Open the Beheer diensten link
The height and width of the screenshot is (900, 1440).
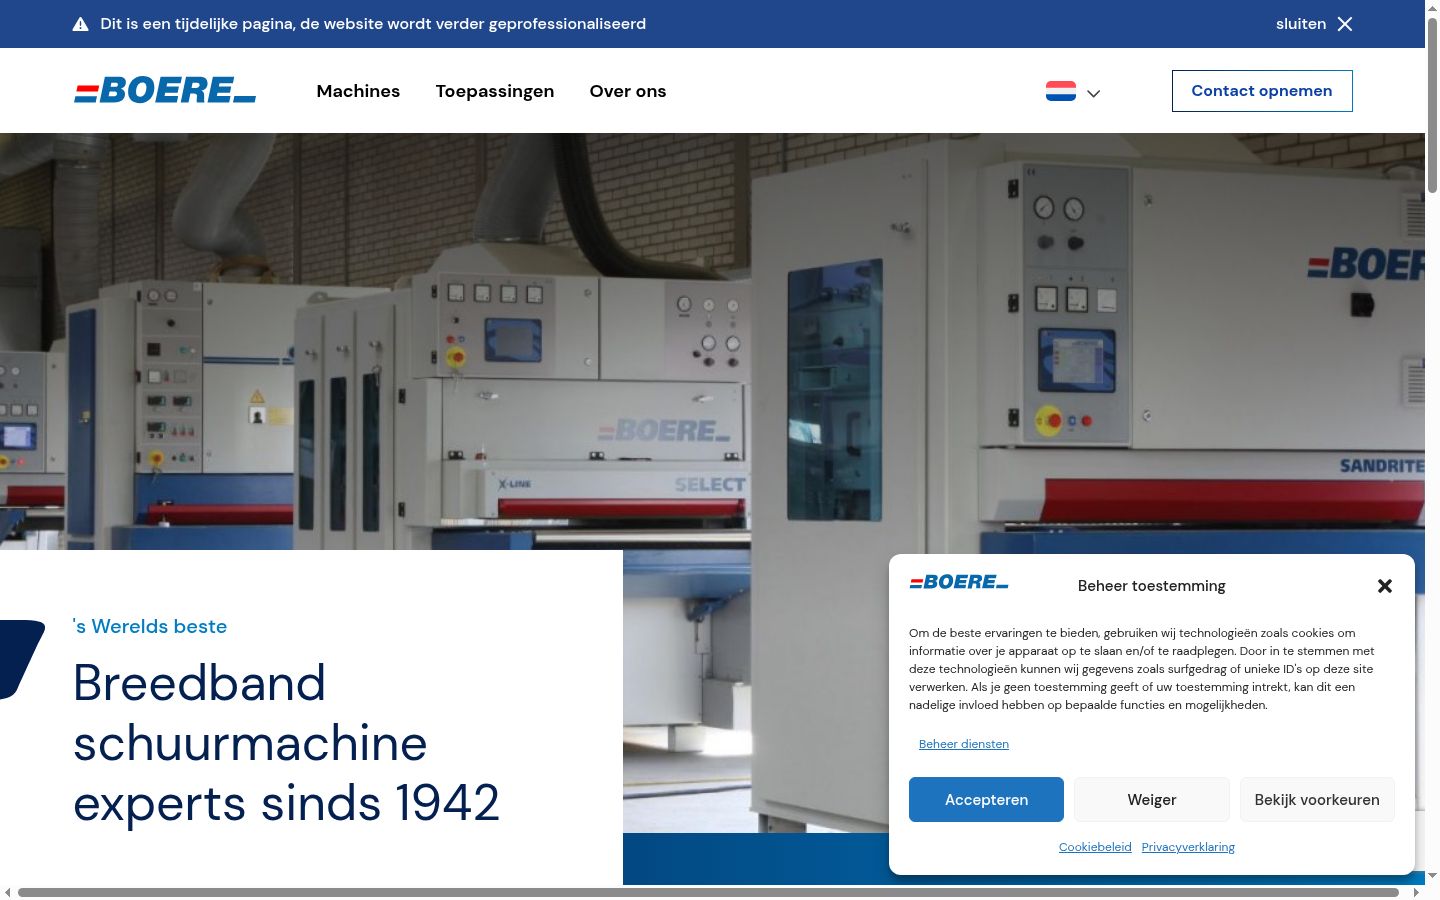[x=964, y=744]
